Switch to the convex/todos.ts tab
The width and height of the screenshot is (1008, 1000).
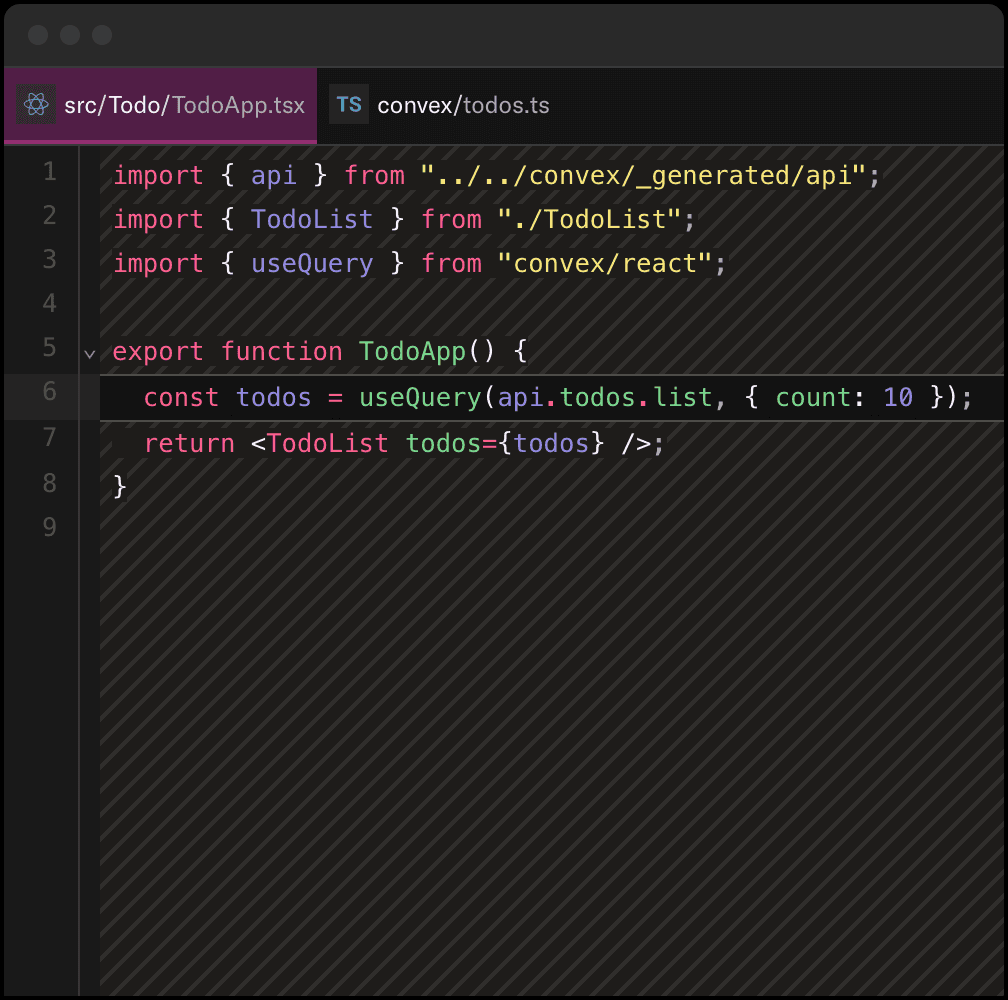(x=461, y=104)
